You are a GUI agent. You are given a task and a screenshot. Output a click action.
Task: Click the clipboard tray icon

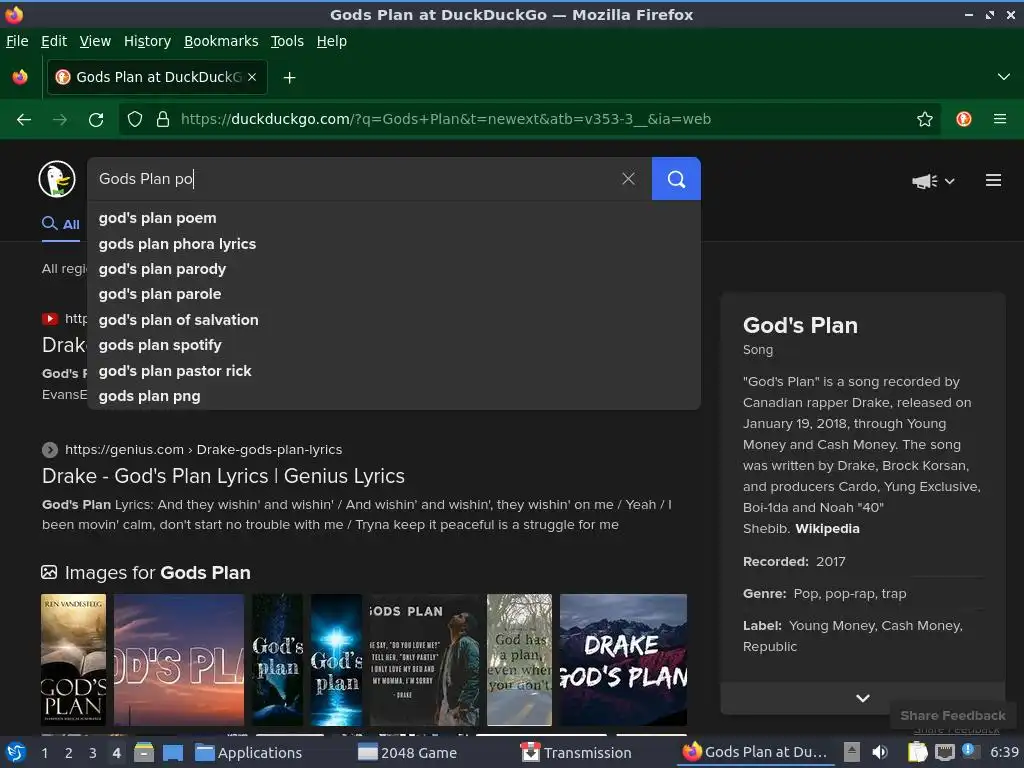point(917,752)
